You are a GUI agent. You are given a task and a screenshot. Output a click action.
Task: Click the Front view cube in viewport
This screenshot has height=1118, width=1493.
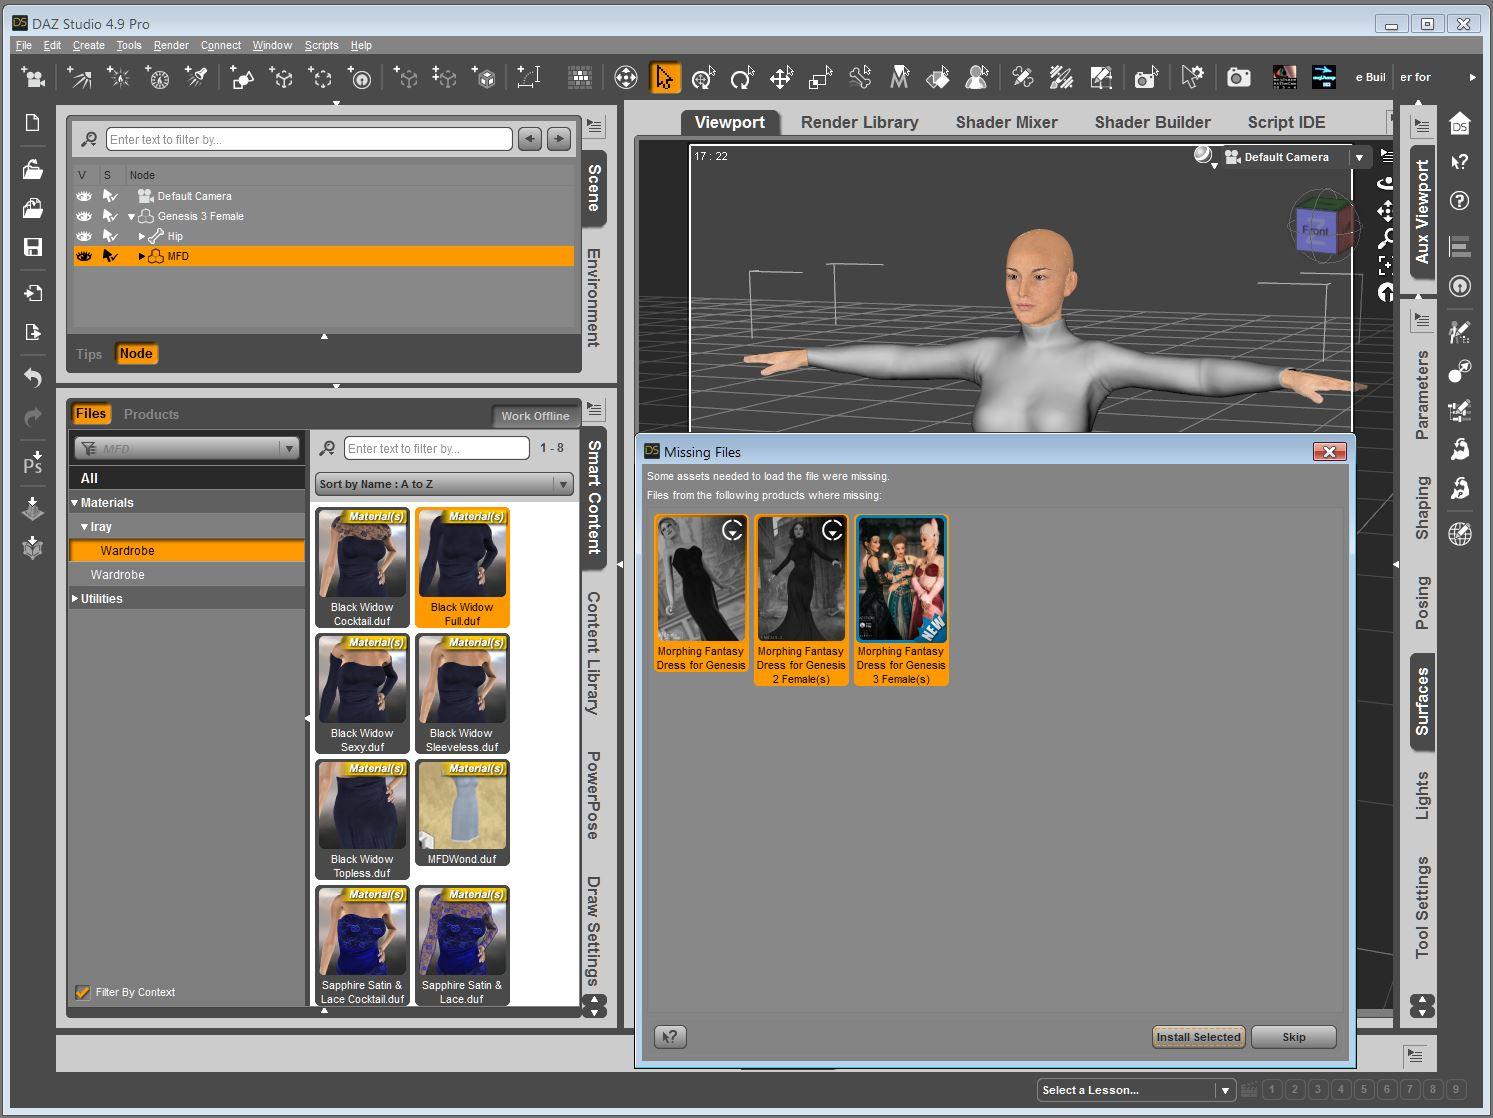tap(1316, 231)
